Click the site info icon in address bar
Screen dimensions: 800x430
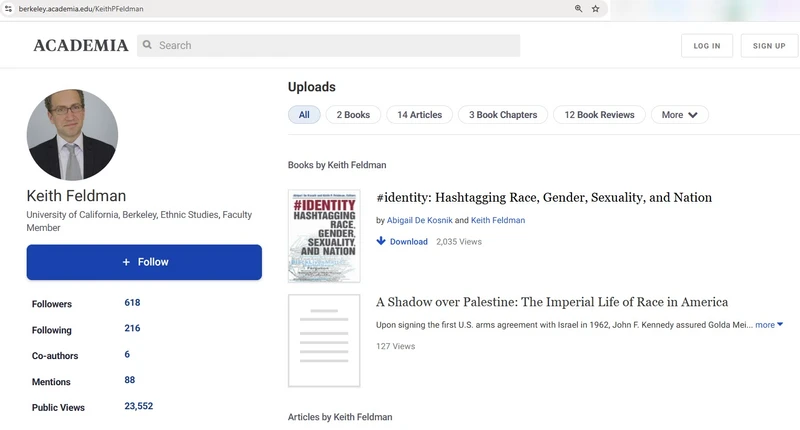[x=8, y=9]
